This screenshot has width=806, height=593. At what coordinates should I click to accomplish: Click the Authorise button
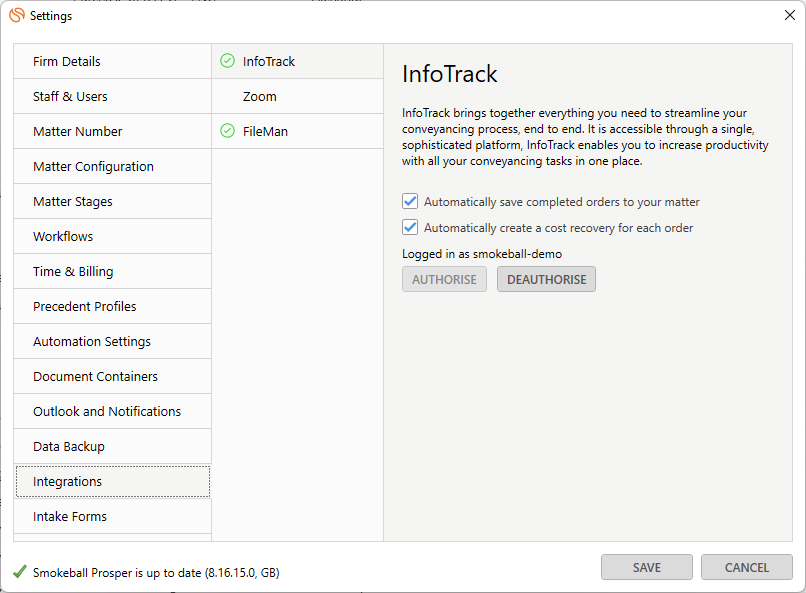click(444, 279)
